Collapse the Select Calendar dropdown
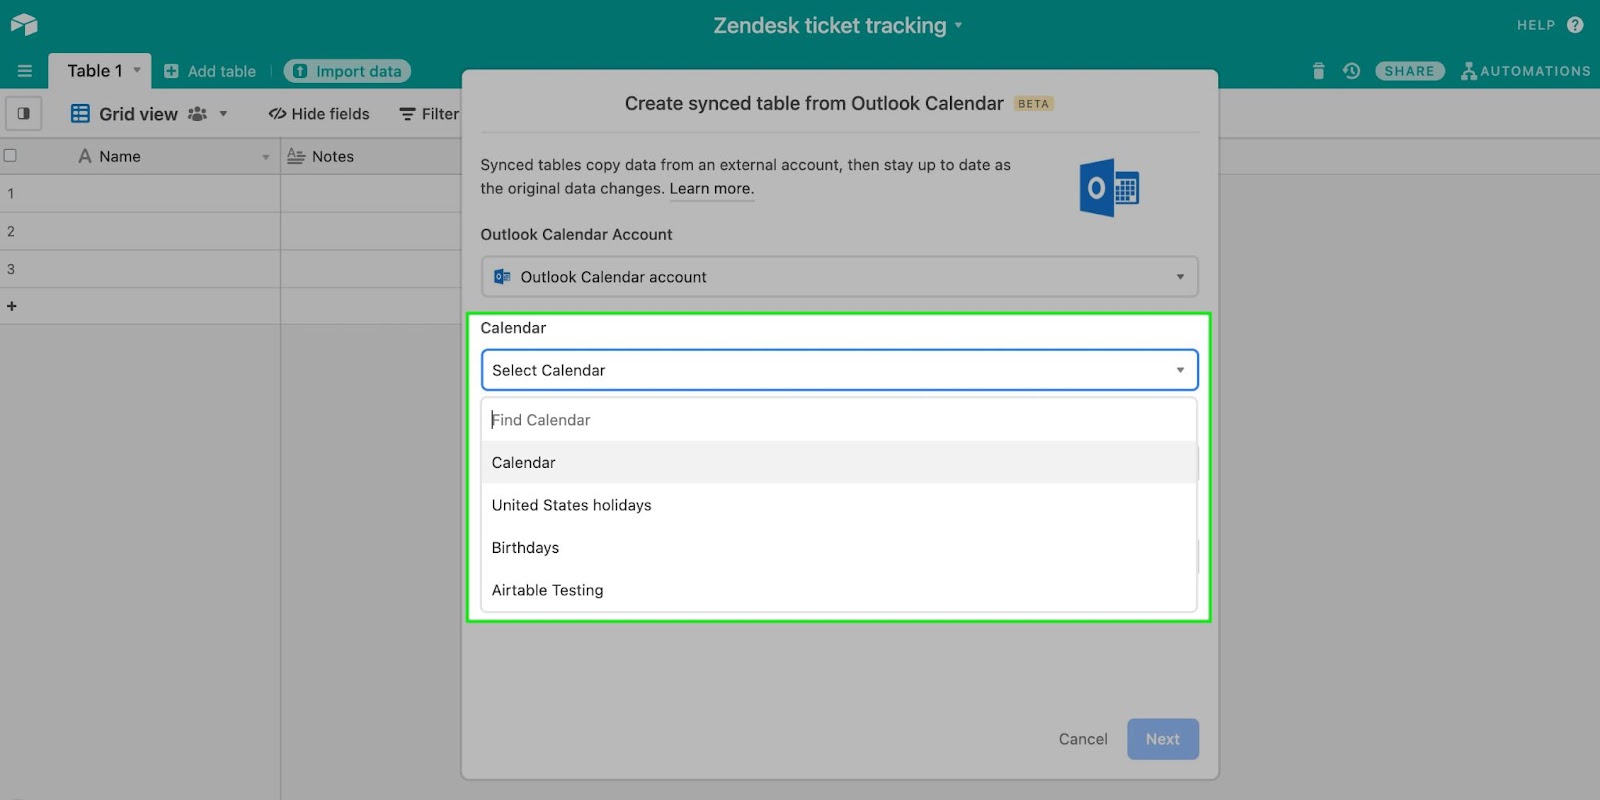Screen dimensions: 1600x800 coord(839,370)
